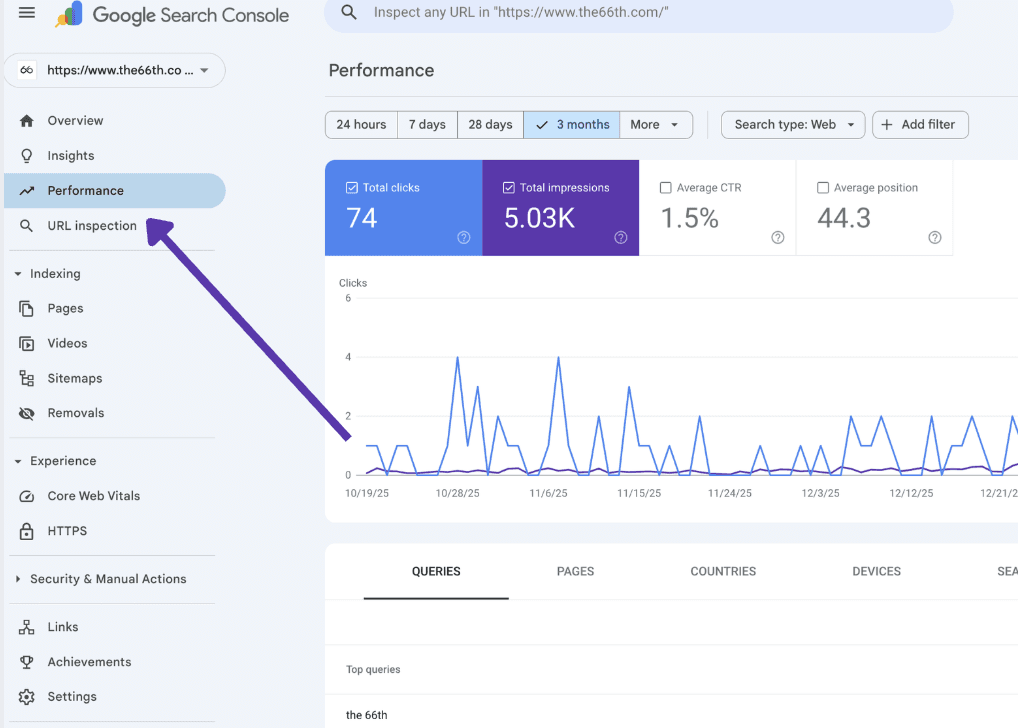Go to Sitemaps report

point(115,379)
